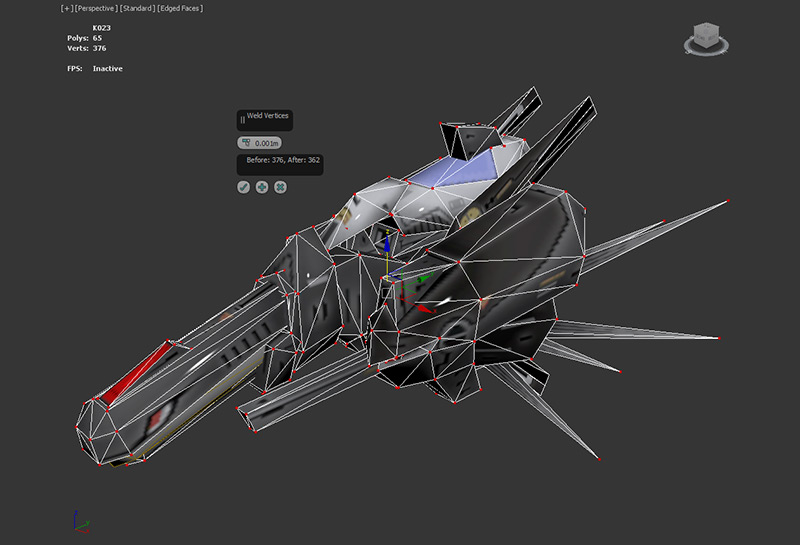Click the 'Polys: 65' statistic
The width and height of the screenshot is (800, 545).
85,38
